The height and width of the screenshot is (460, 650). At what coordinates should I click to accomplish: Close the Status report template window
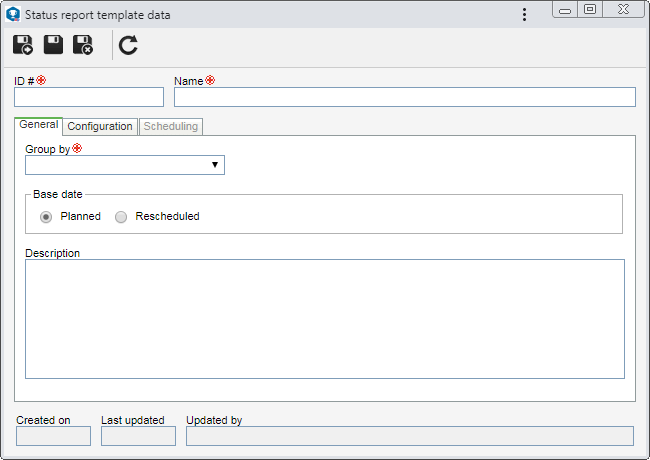(623, 9)
